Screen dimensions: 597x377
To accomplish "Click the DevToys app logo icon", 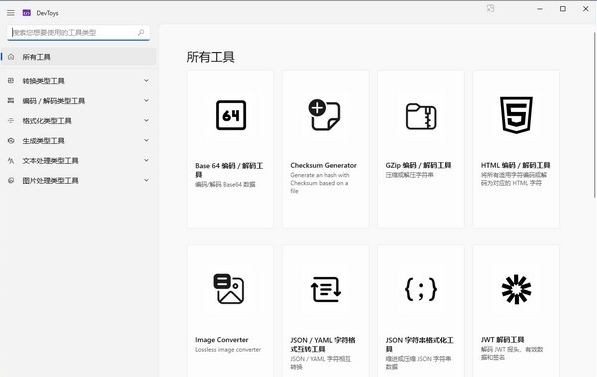I will coord(27,13).
